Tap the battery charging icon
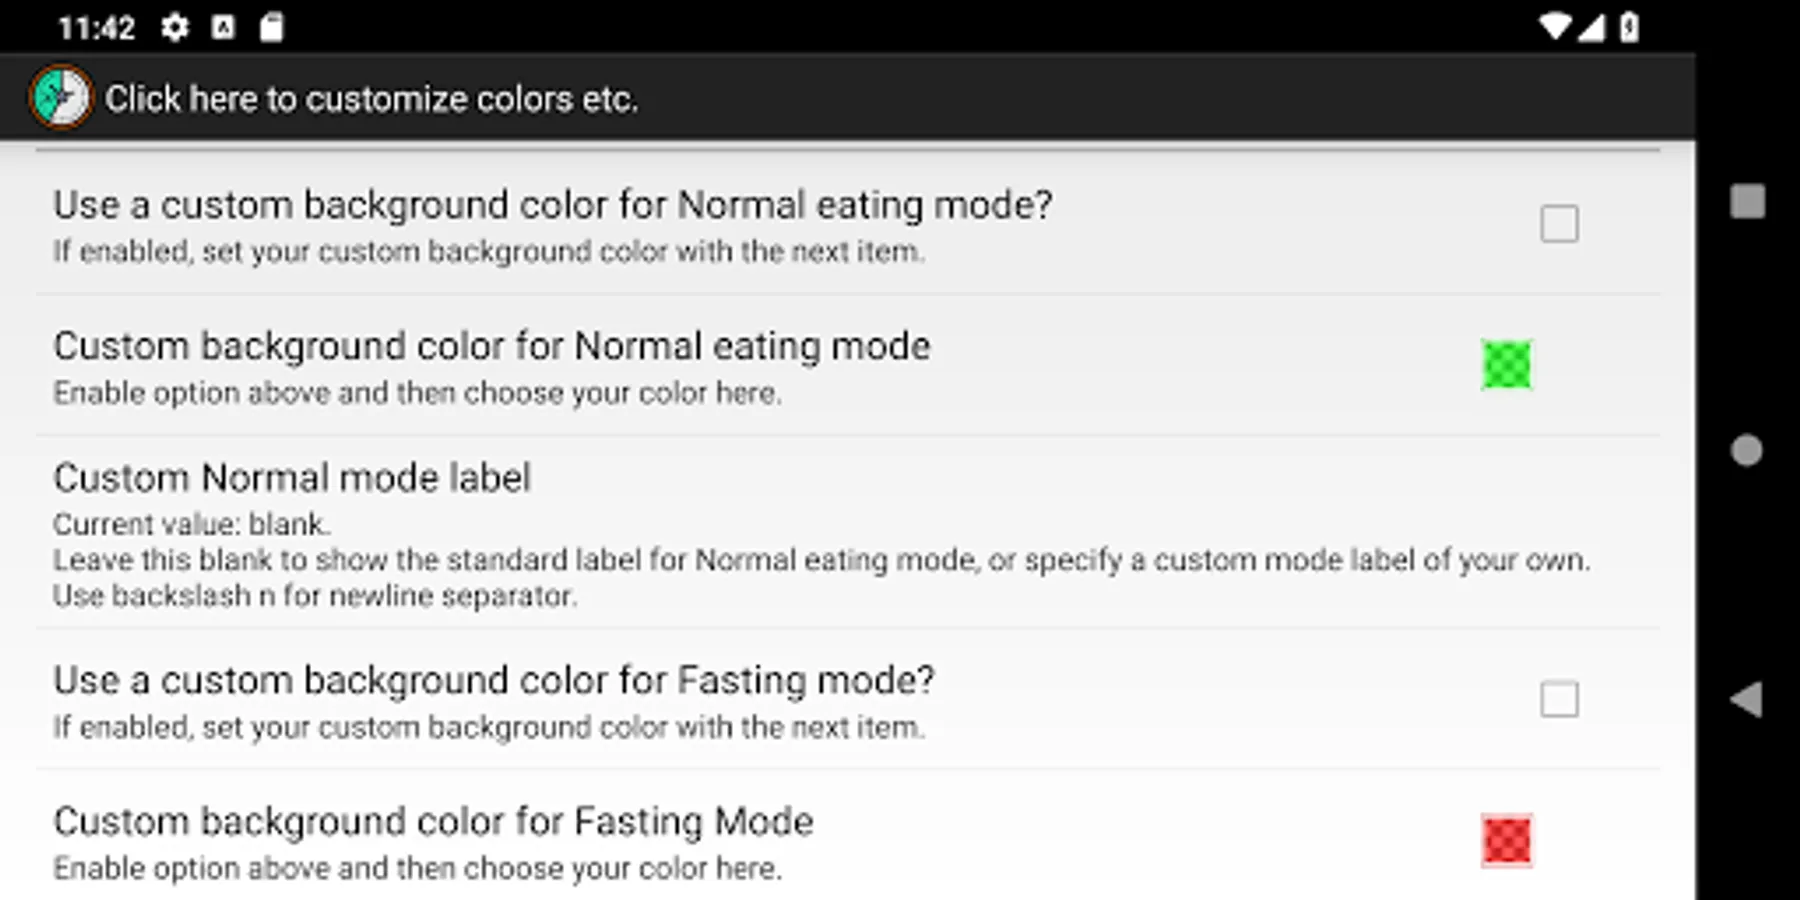1800x900 pixels. [x=1629, y=27]
